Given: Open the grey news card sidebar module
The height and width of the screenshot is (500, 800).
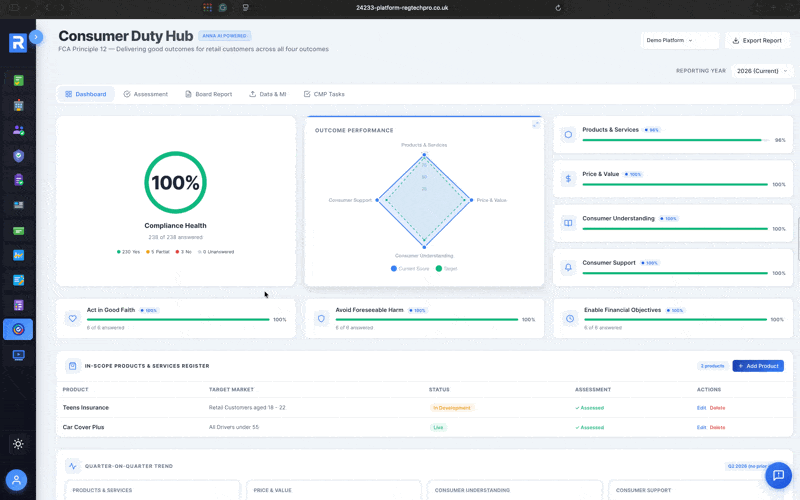Looking at the screenshot, I should (18, 205).
